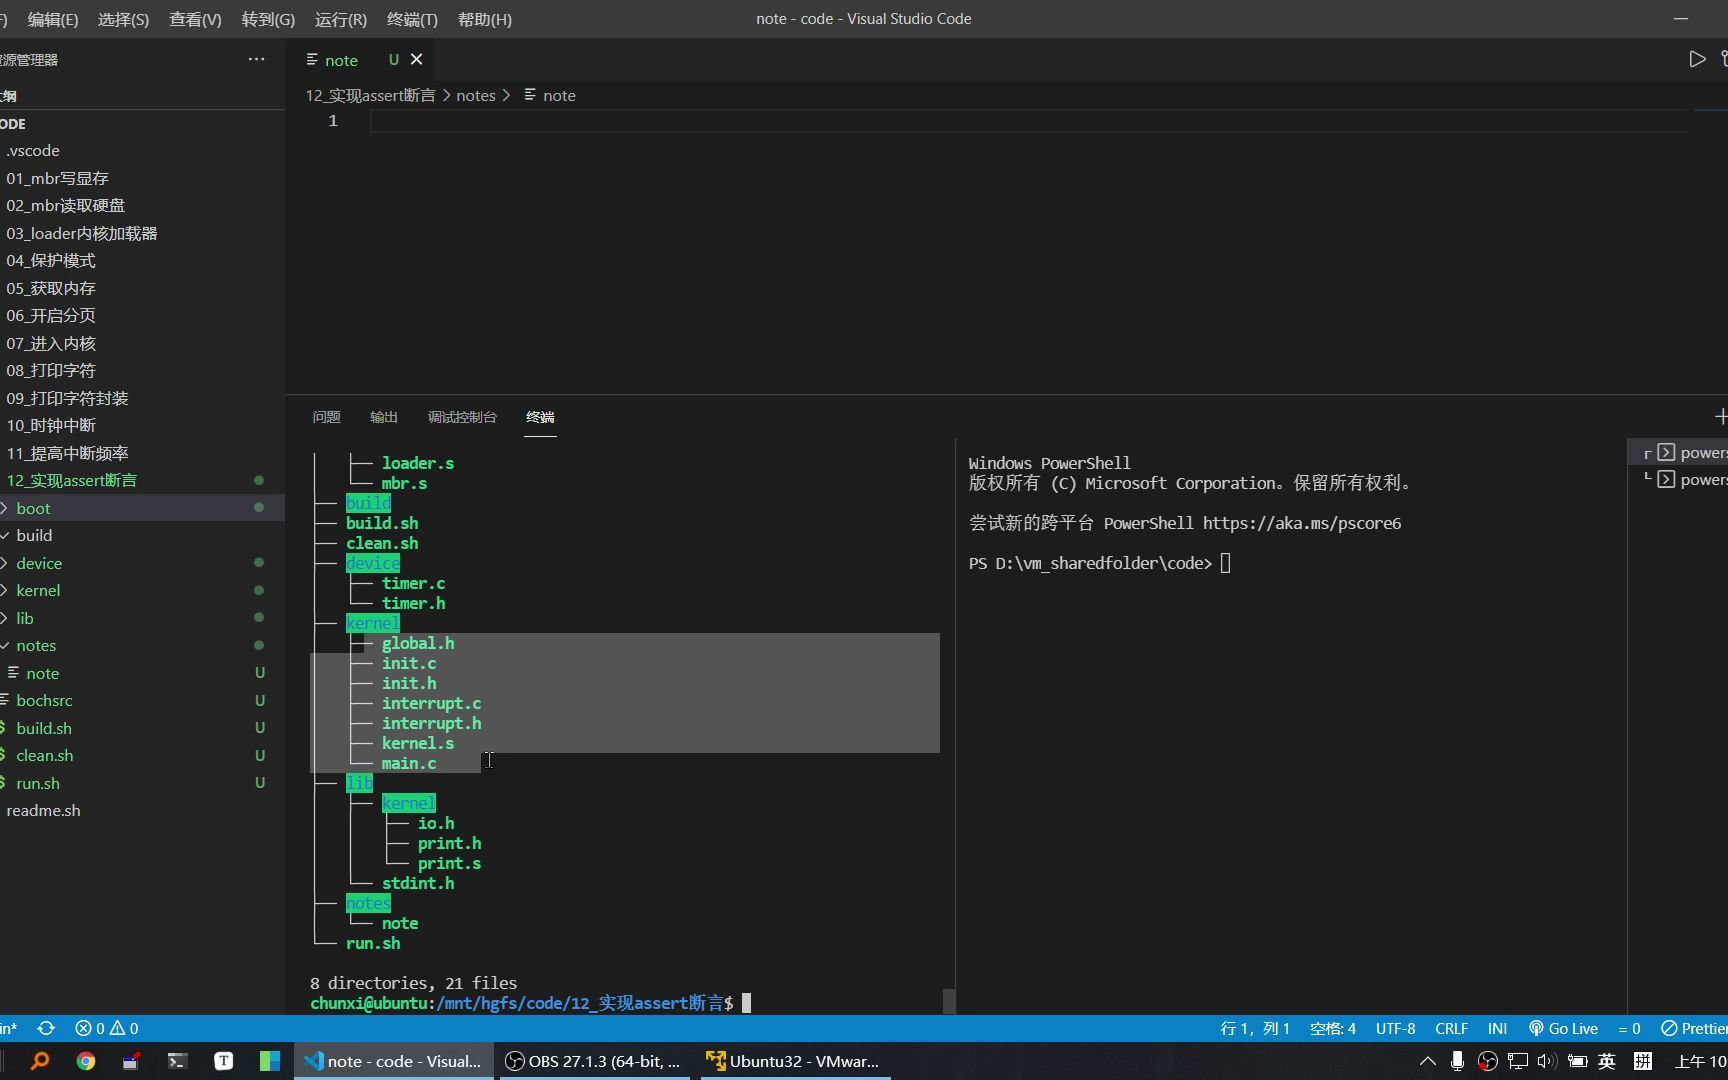Click 空格: 4 indentation setting
This screenshot has height=1080, width=1728.
point(1333,1028)
